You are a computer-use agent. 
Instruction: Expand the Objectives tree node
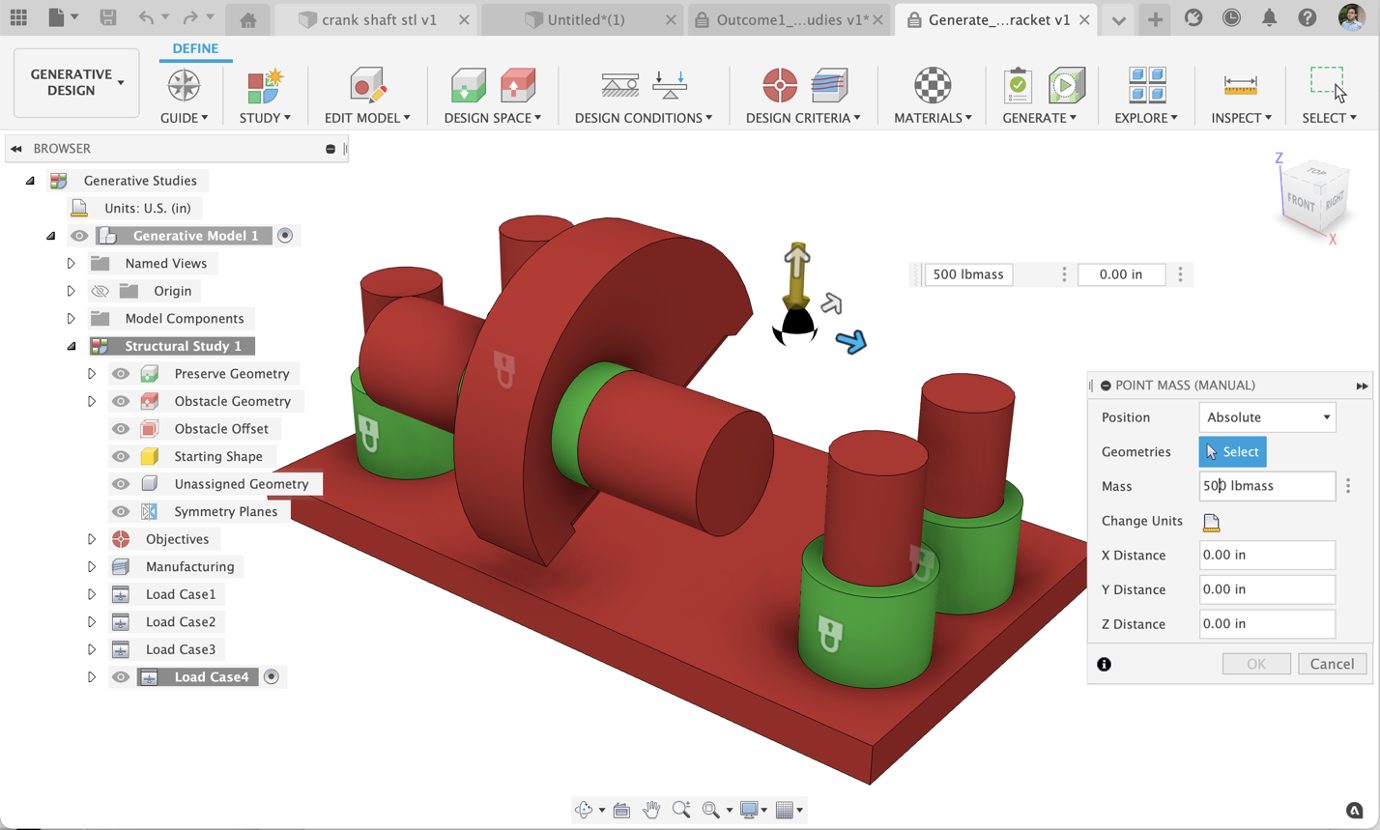click(92, 539)
